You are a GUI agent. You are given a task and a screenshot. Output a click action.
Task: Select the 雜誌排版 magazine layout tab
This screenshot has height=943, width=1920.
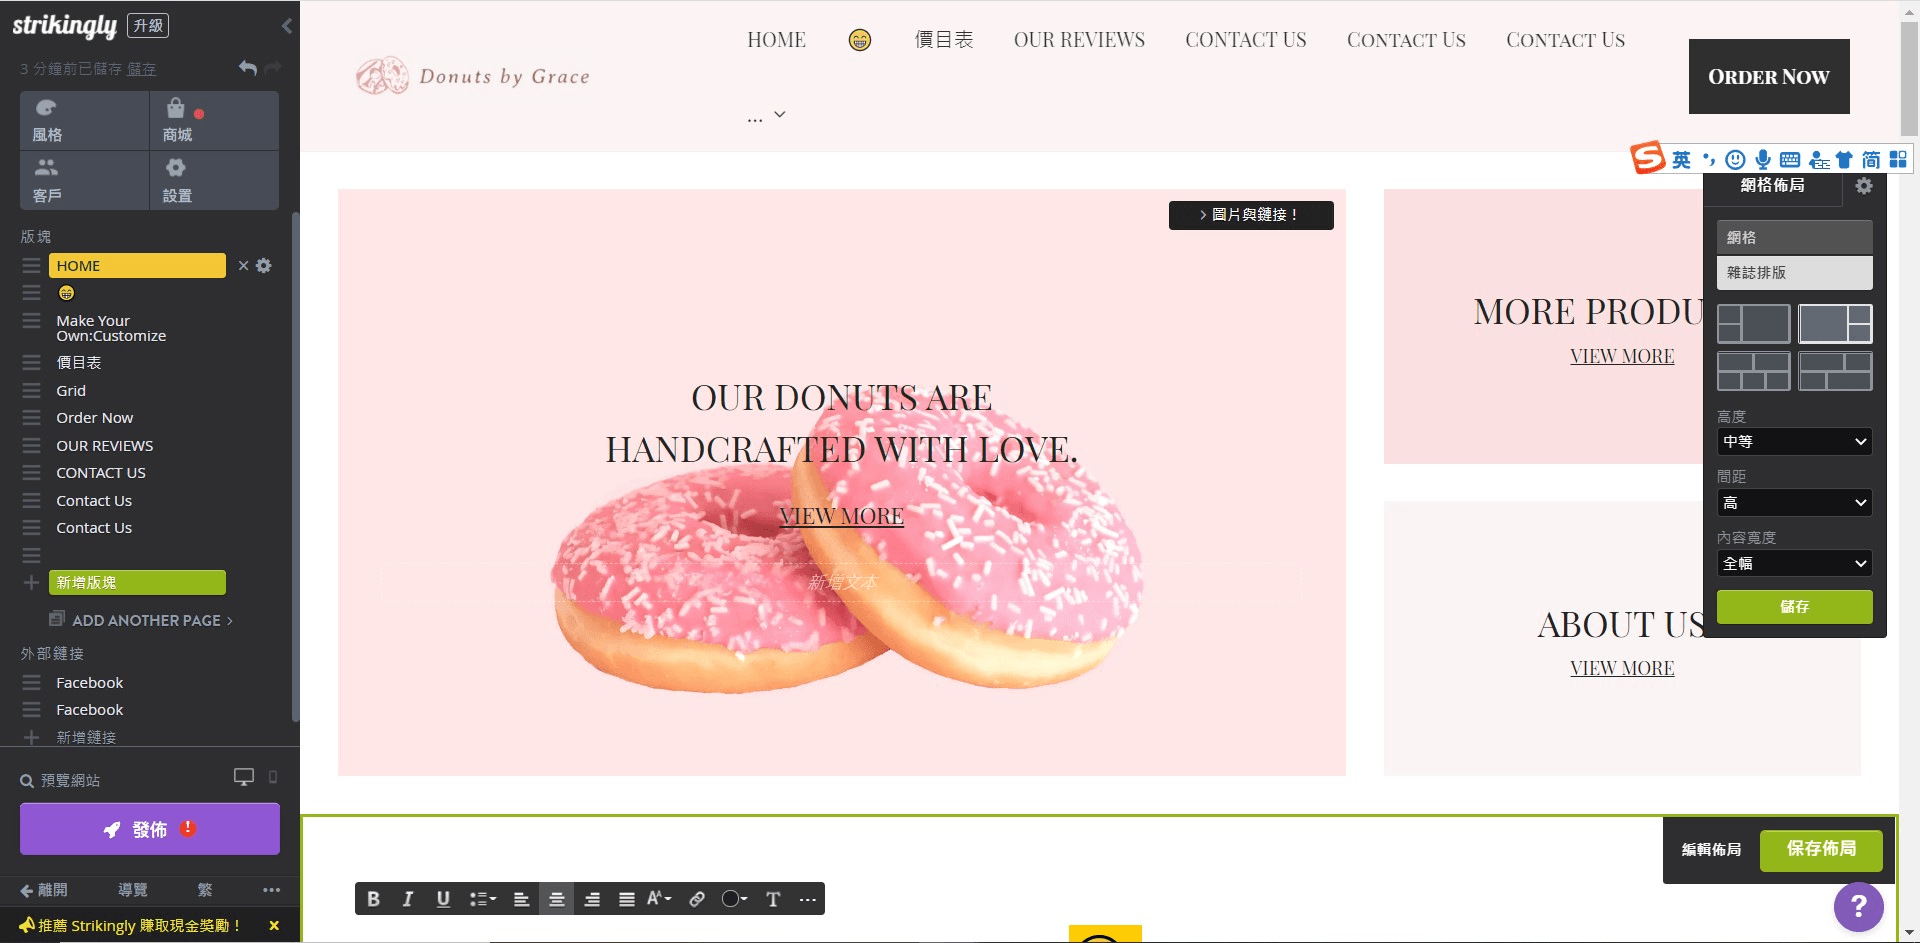coord(1794,273)
